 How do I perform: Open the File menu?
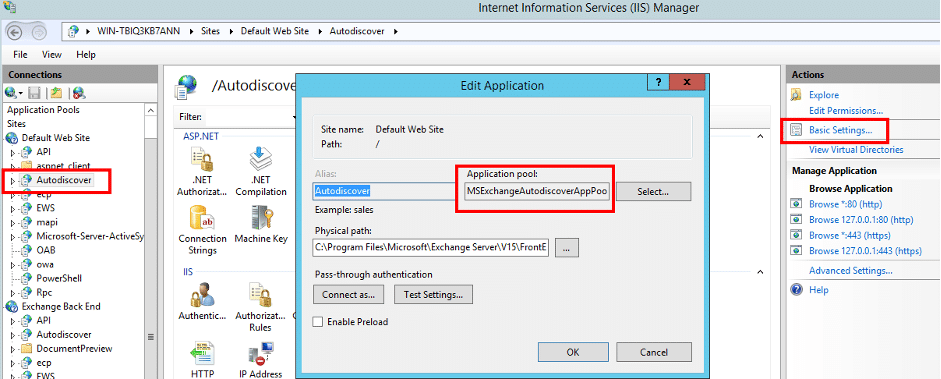click(x=20, y=55)
